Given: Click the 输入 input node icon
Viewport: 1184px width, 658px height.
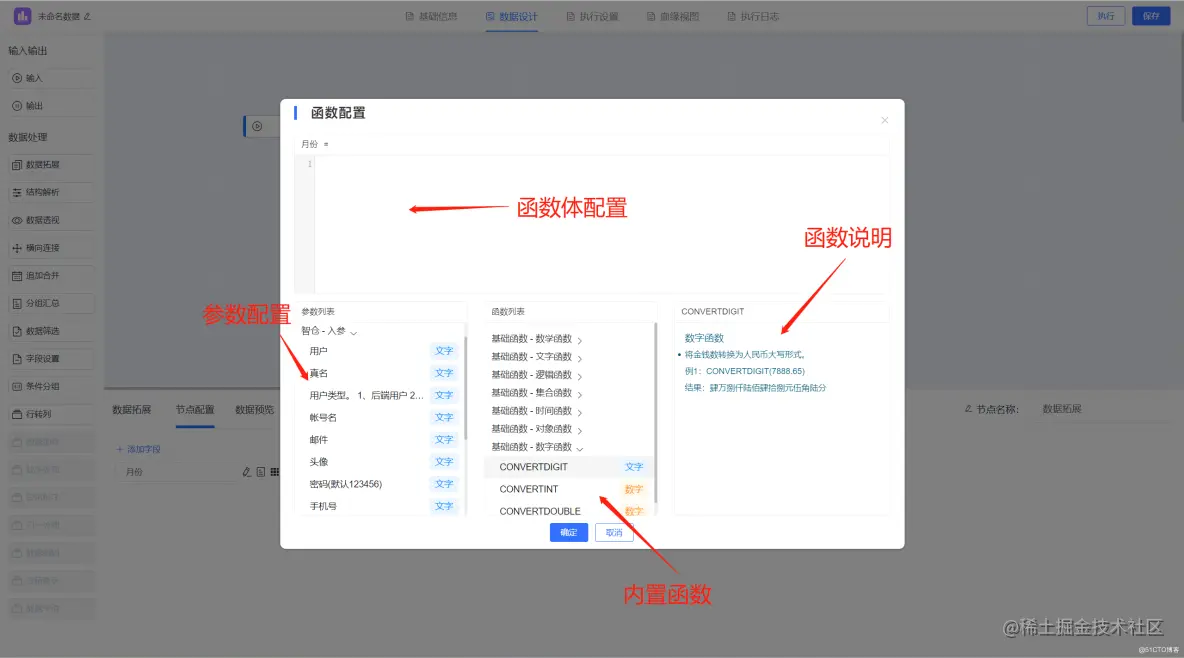Looking at the screenshot, I should 17,78.
